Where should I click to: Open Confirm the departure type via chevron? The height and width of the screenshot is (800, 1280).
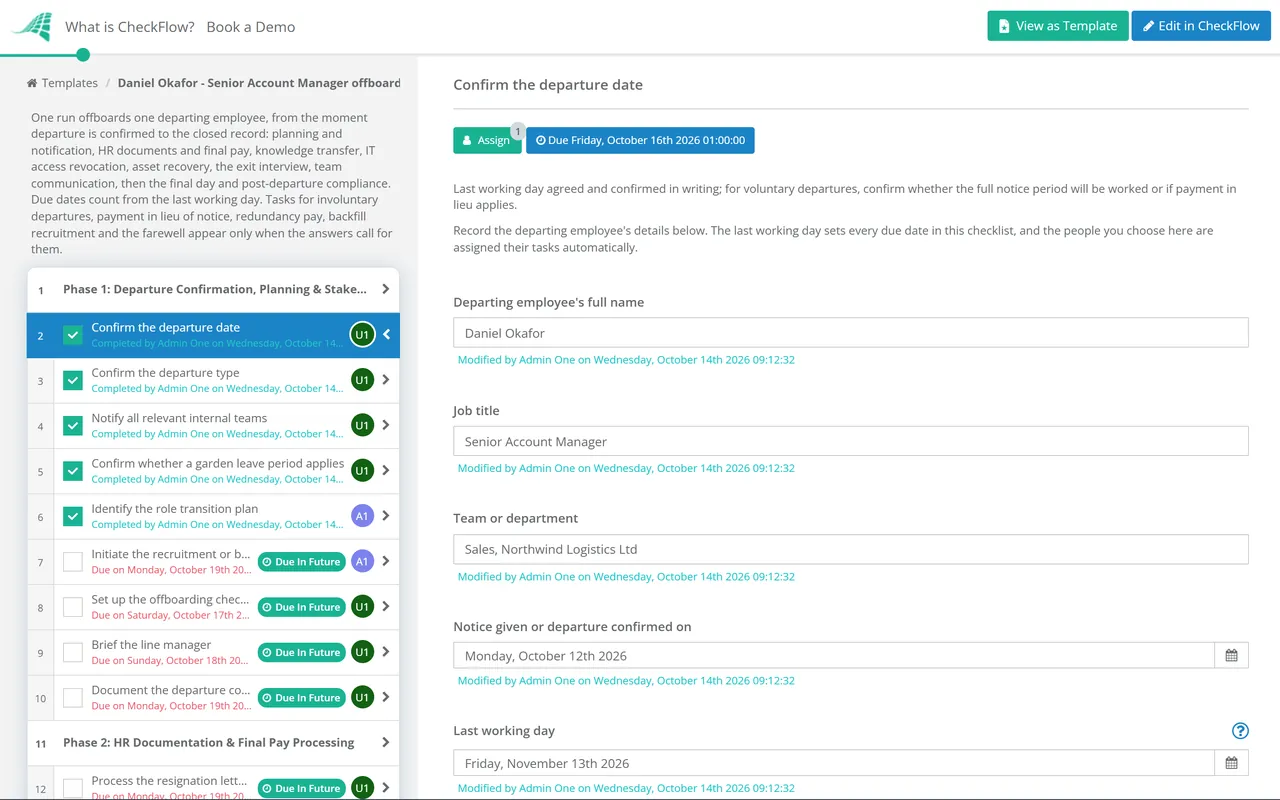pyautogui.click(x=386, y=380)
